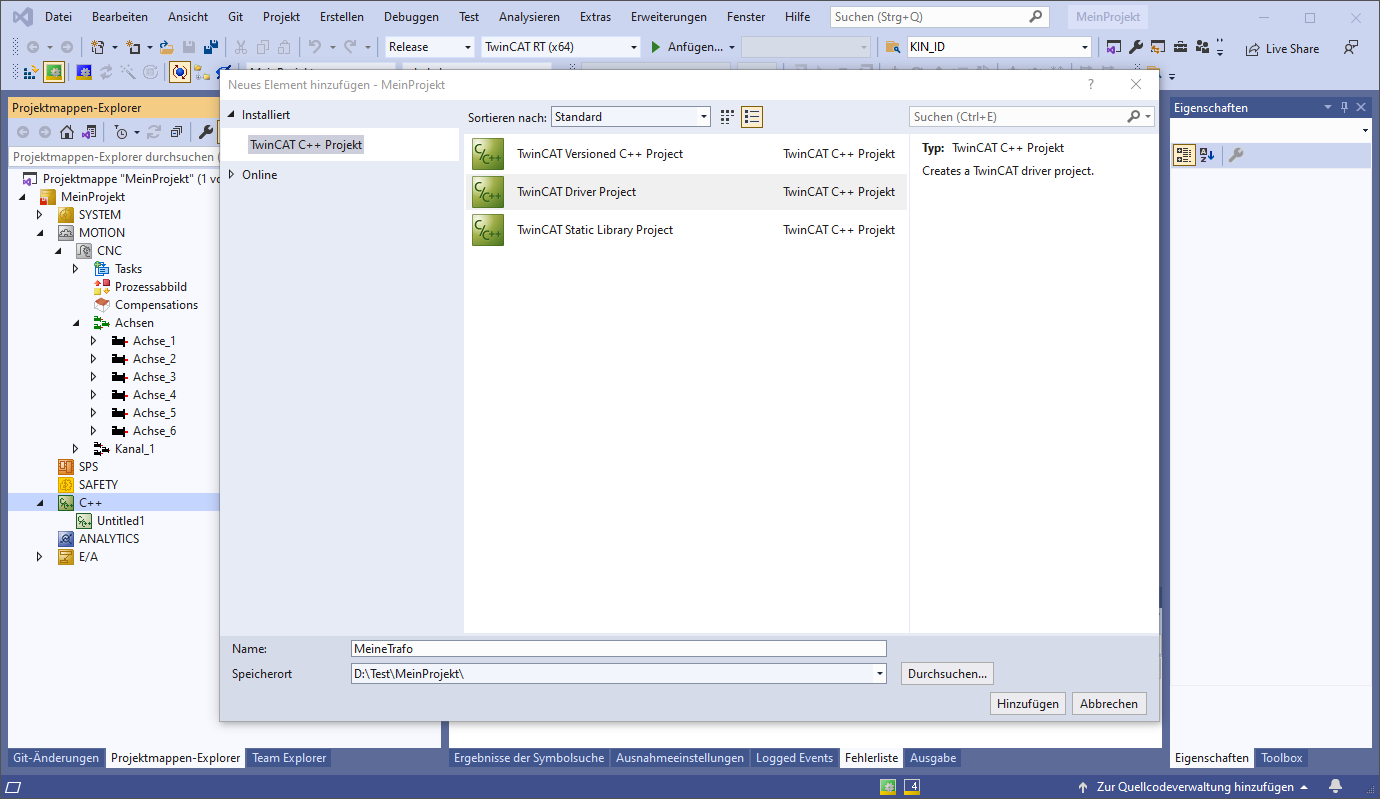This screenshot has height=799, width=1380.
Task: Click the Collapse All icon in Projektmappen-Explorer
Action: click(x=176, y=132)
